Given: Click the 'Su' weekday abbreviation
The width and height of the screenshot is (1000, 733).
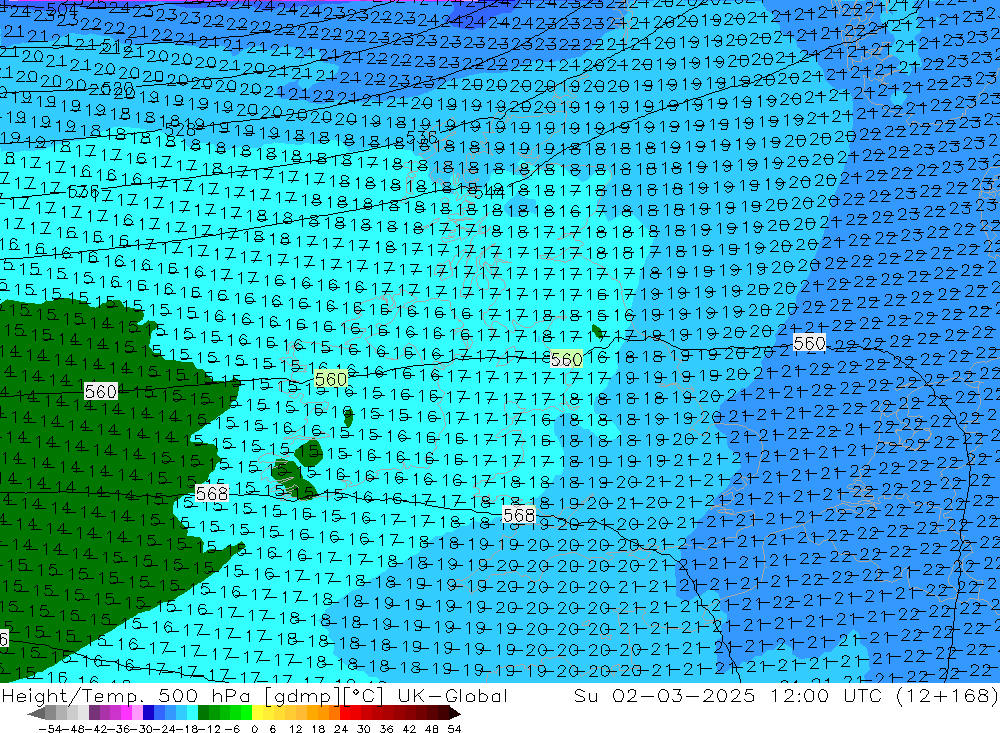Looking at the screenshot, I should click(586, 695).
